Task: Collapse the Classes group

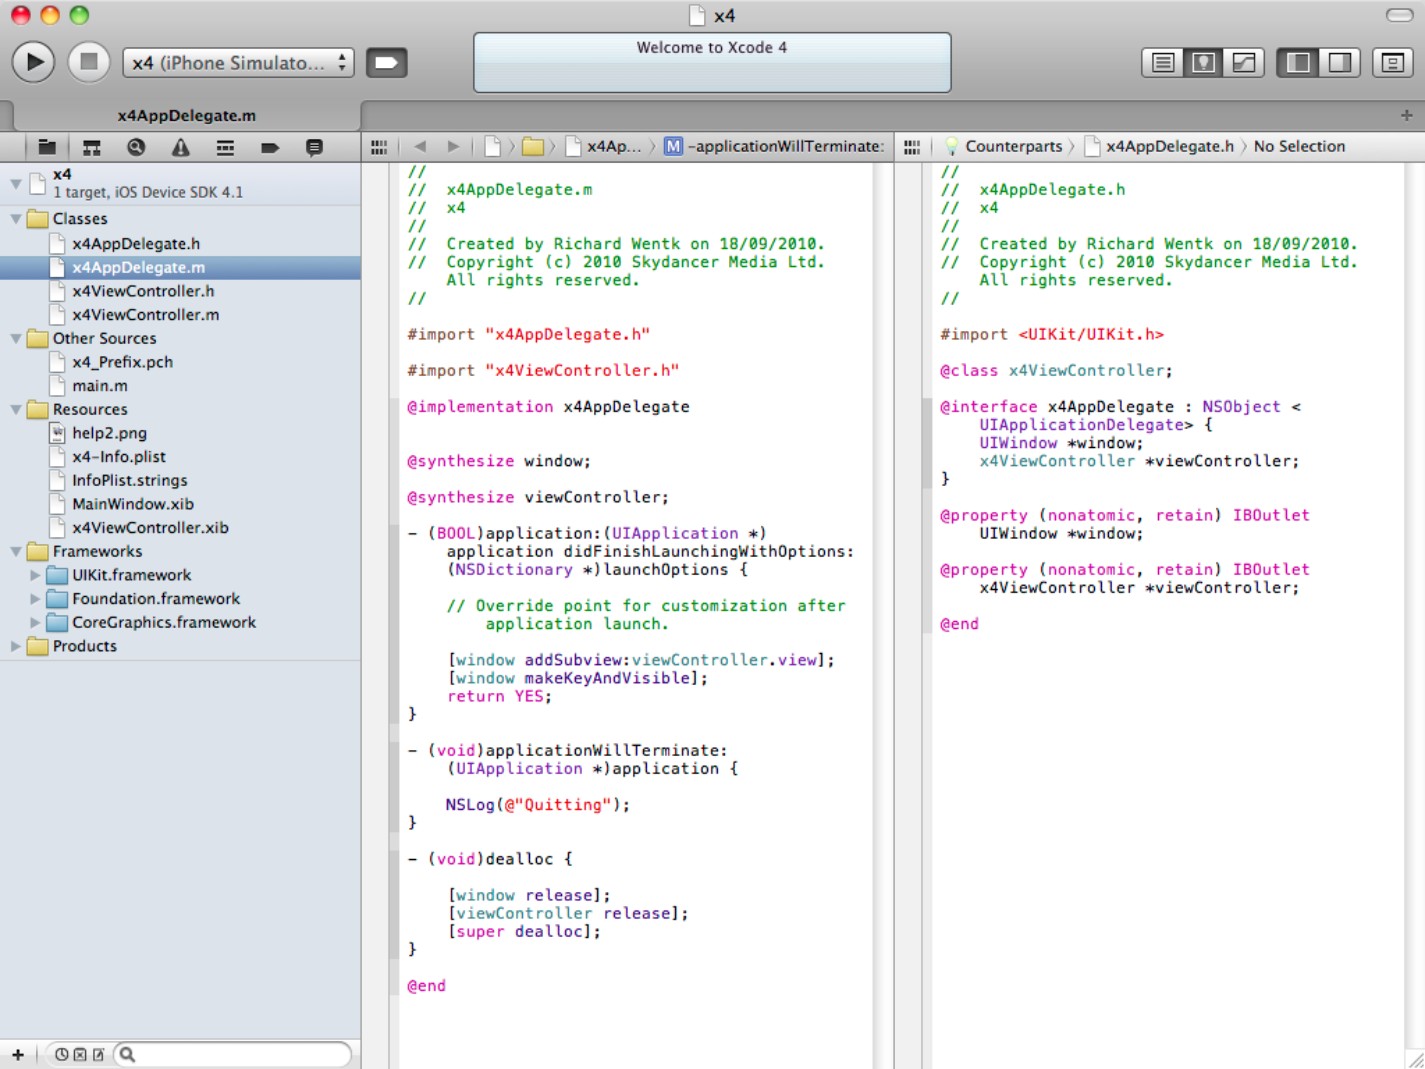Action: click(16, 218)
